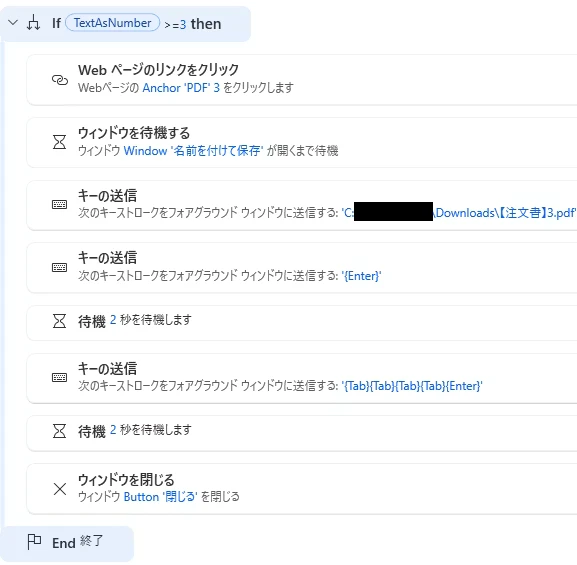
Task: Click the 'then' keyword in If header
Action: pos(206,24)
